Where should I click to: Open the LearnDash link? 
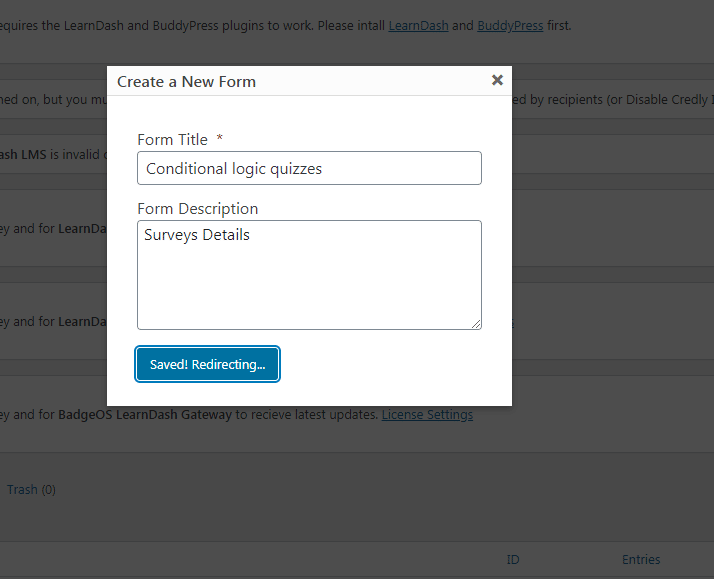[418, 25]
